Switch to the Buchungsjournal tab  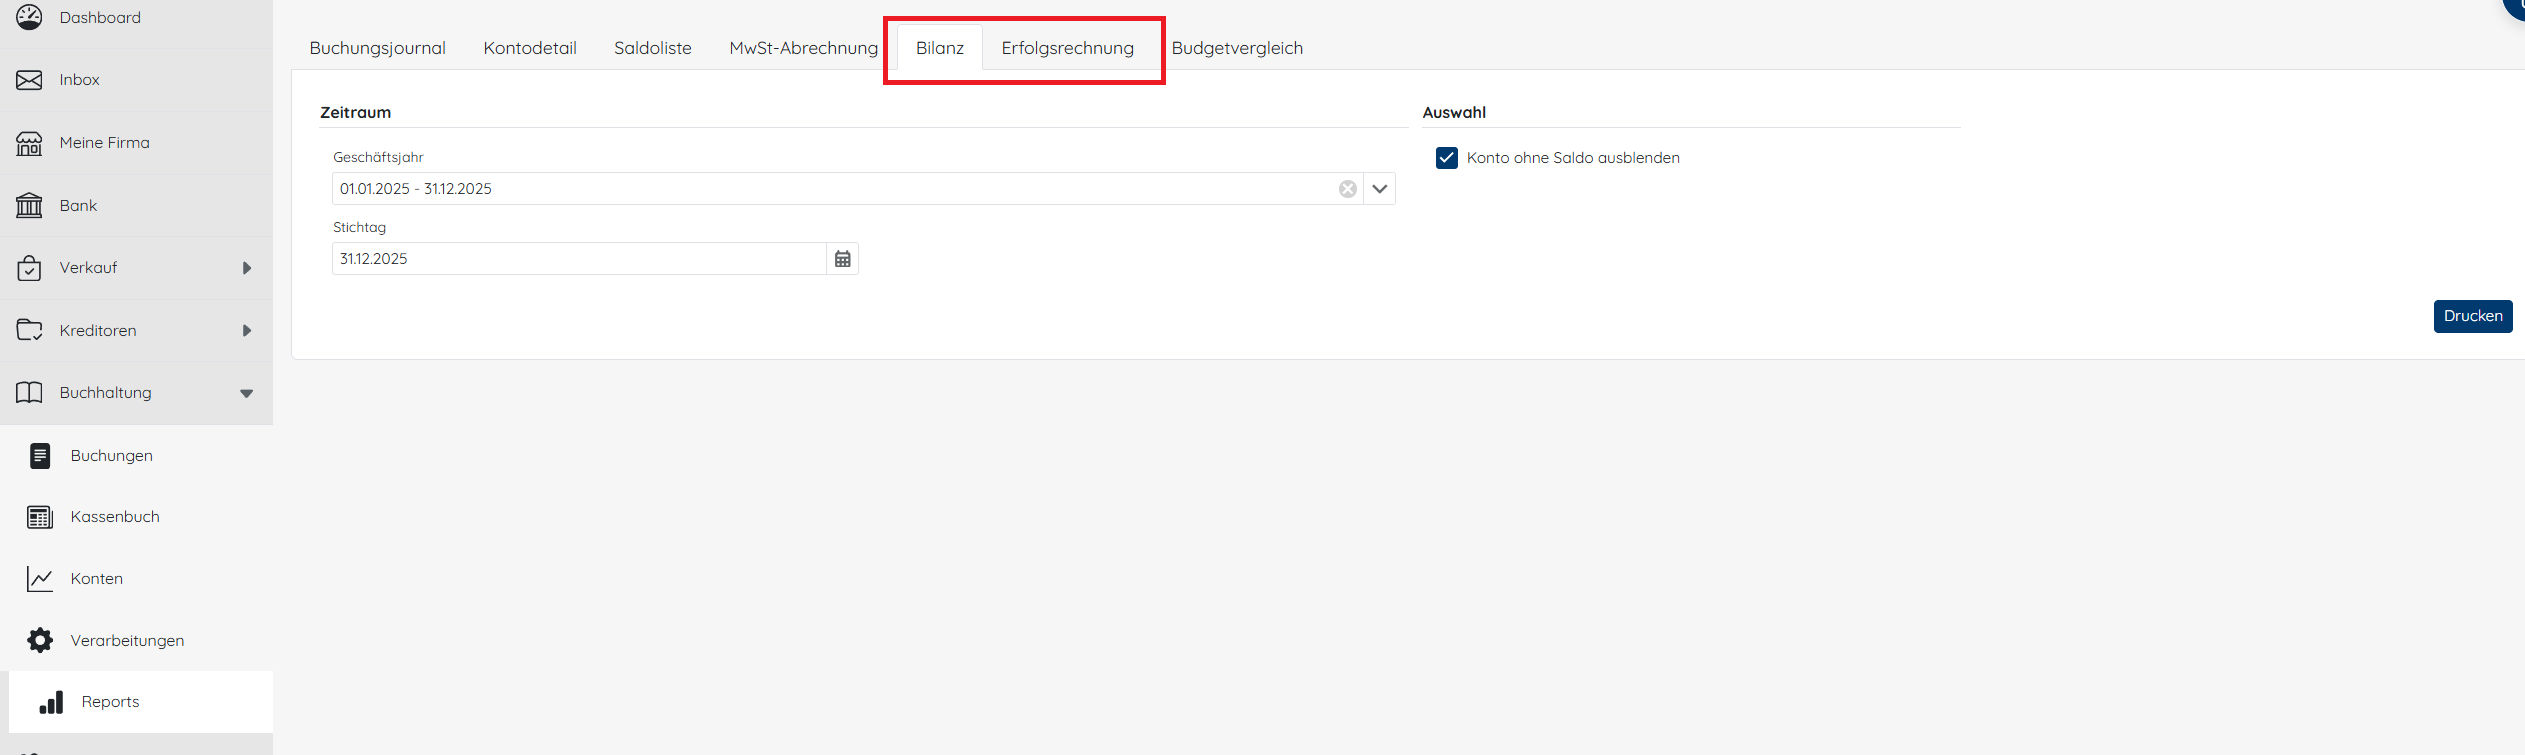coord(377,48)
